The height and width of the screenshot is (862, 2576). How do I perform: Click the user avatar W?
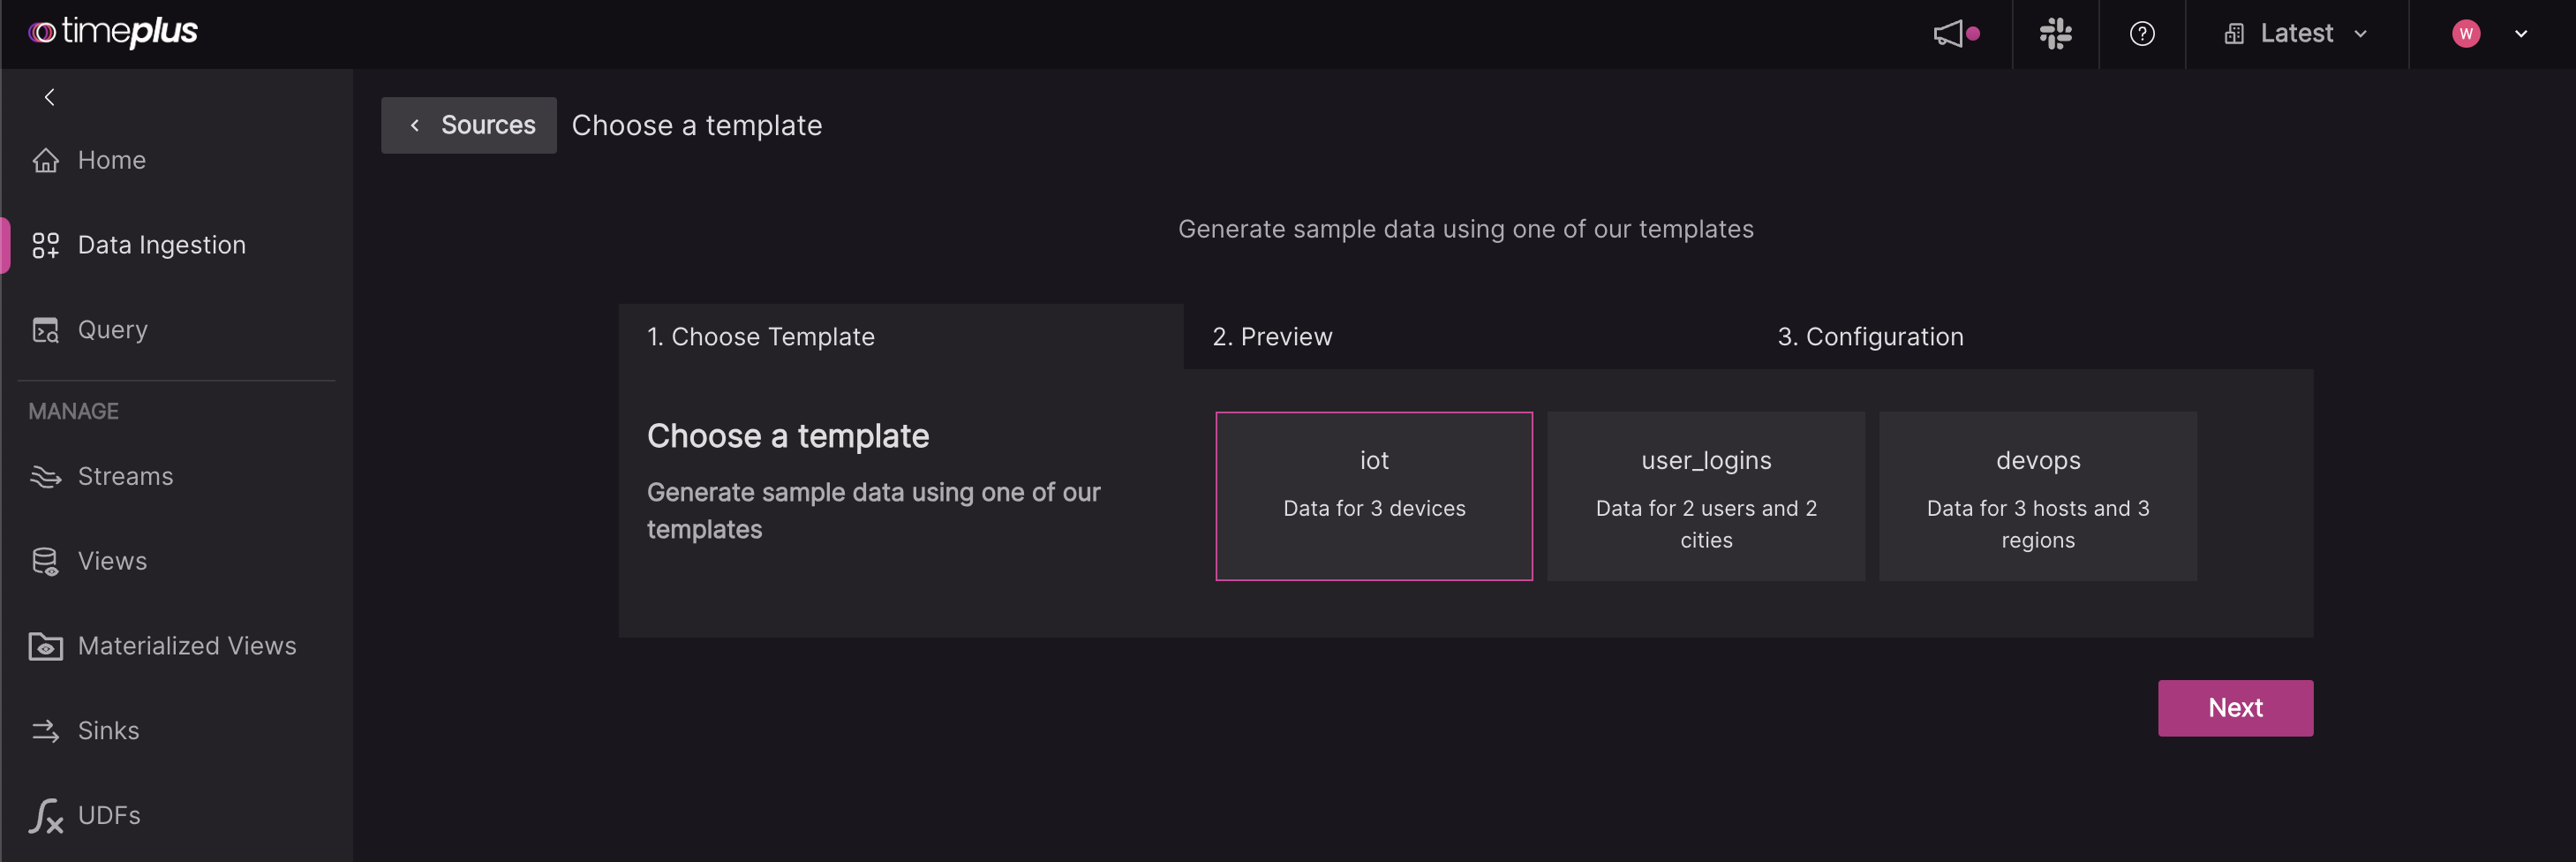click(2466, 34)
